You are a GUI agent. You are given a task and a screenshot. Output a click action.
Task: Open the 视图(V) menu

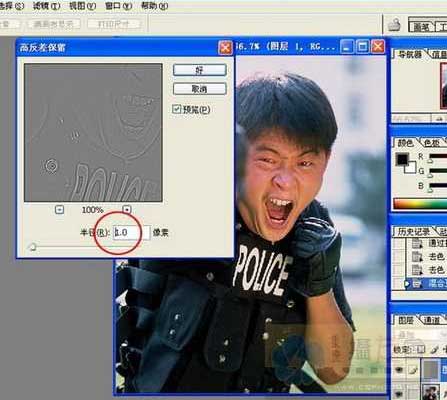[82, 6]
